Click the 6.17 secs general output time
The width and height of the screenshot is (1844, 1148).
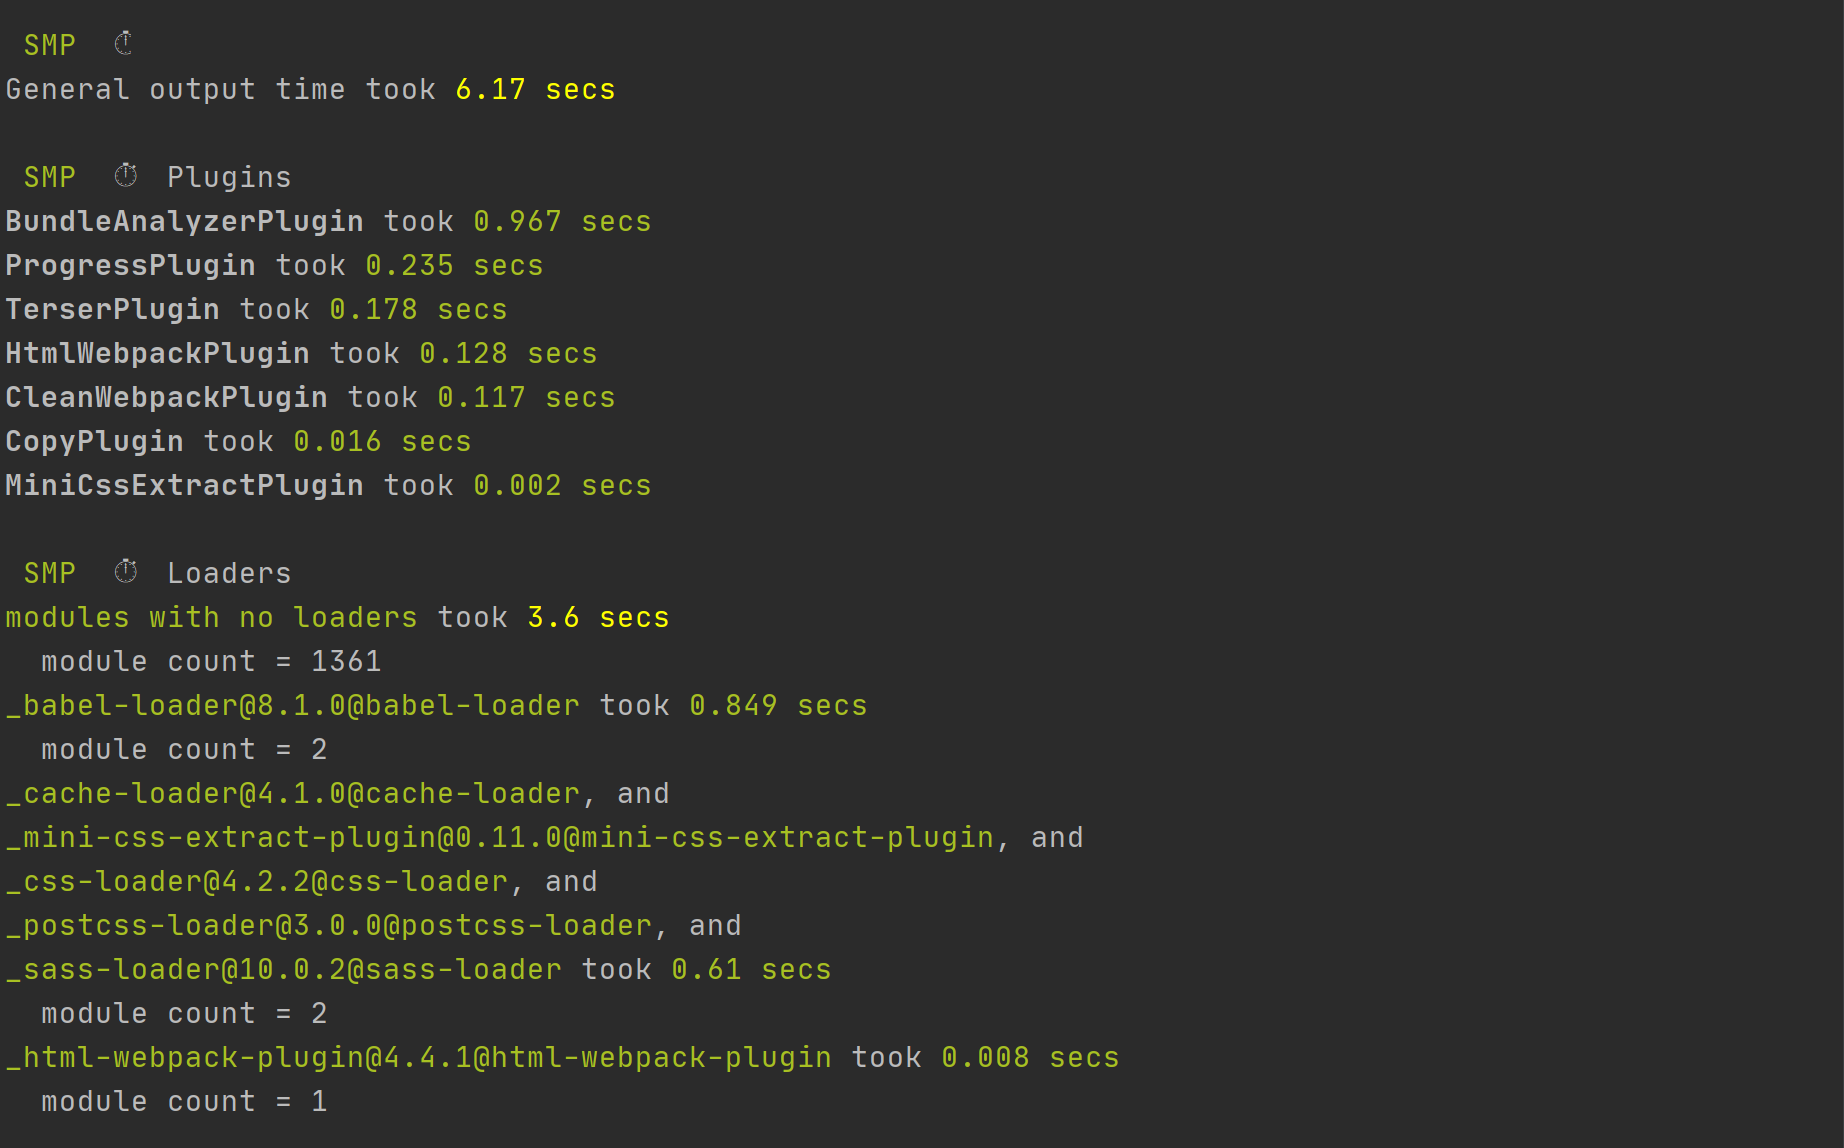[x=535, y=89]
